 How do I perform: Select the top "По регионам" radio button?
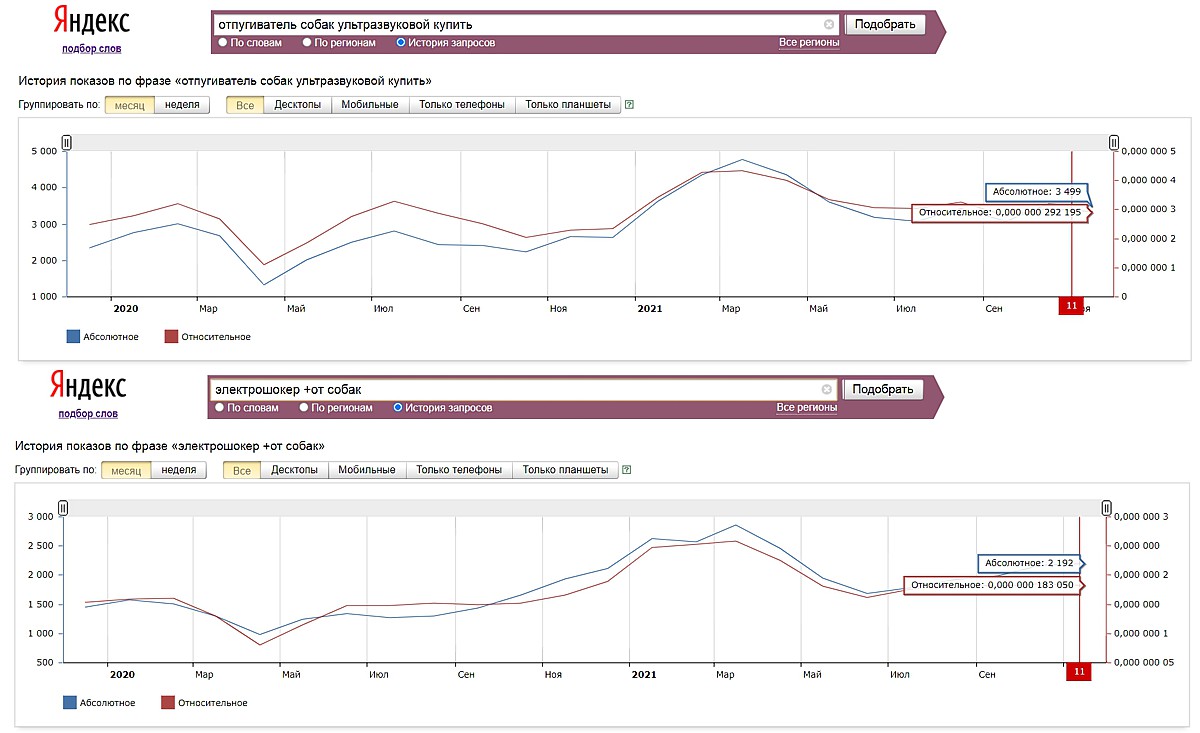point(306,43)
